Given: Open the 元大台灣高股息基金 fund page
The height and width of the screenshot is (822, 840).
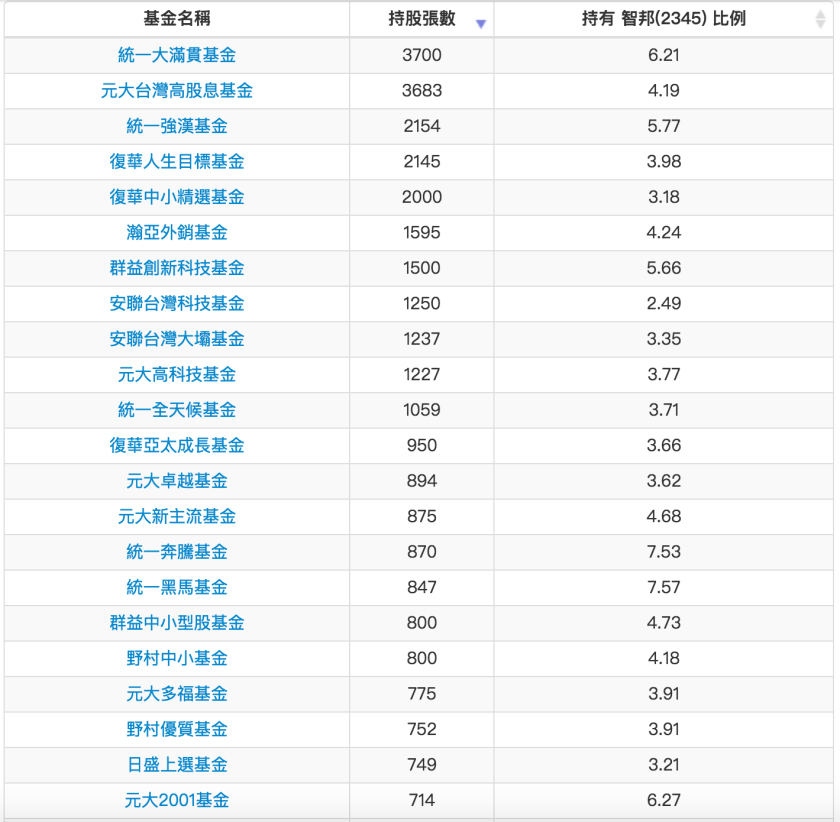Looking at the screenshot, I should tap(176, 90).
